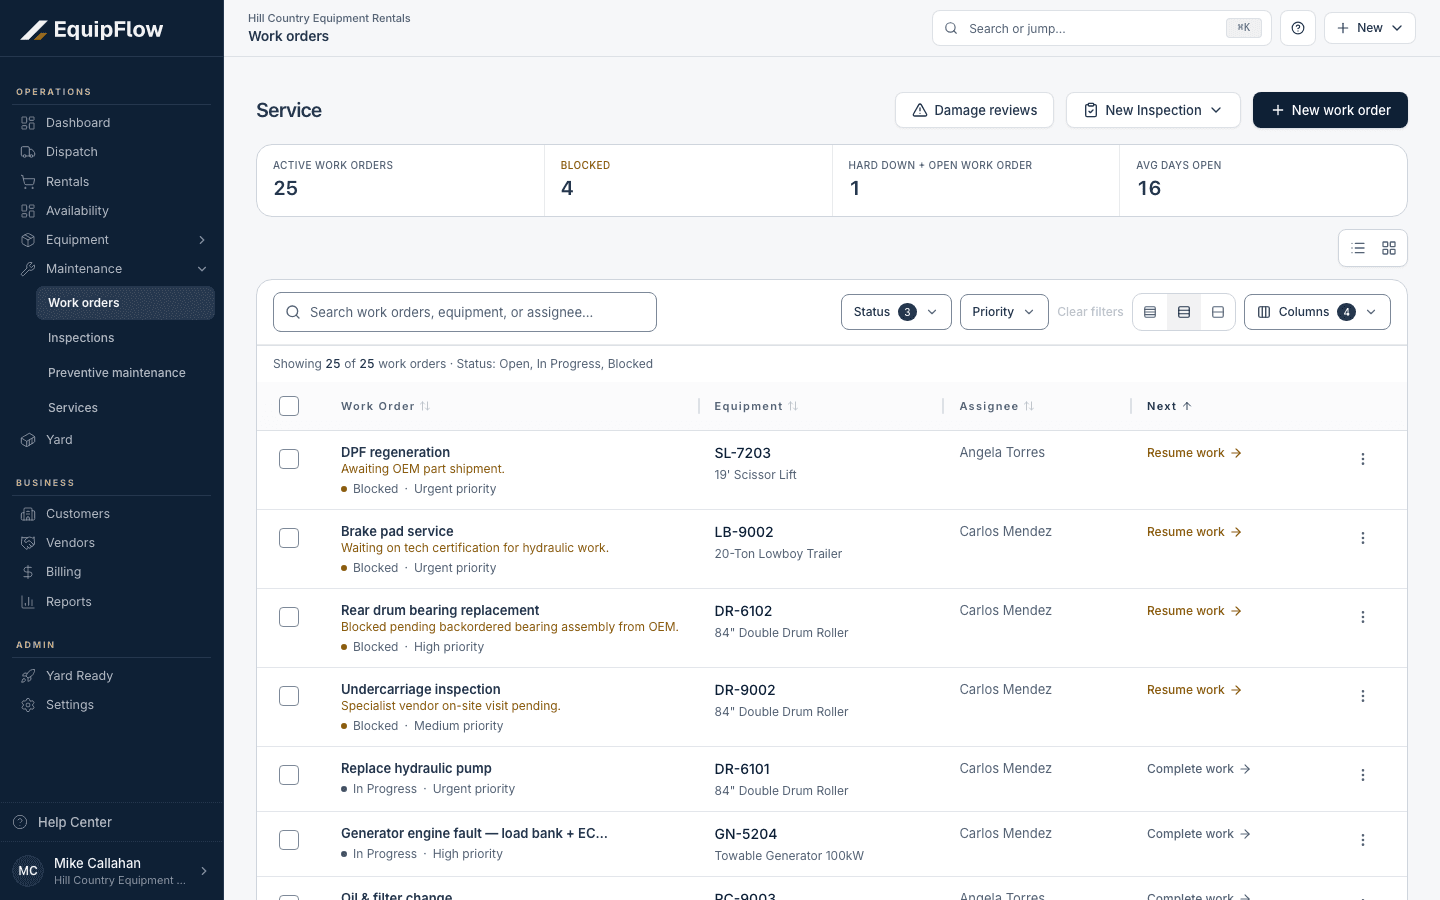Open Dispatch from the sidebar
1440x900 pixels.
(112, 152)
